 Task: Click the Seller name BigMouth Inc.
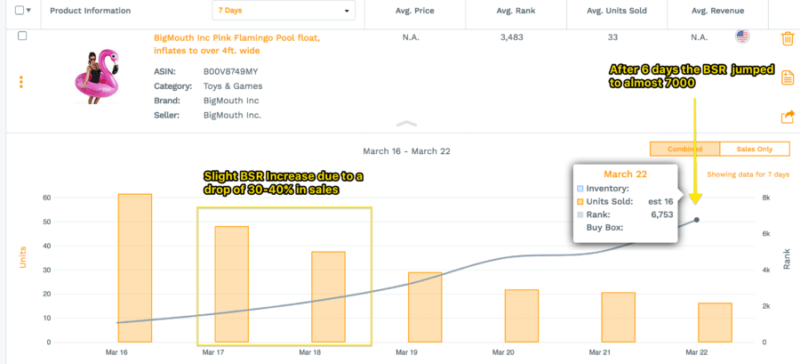click(x=232, y=115)
